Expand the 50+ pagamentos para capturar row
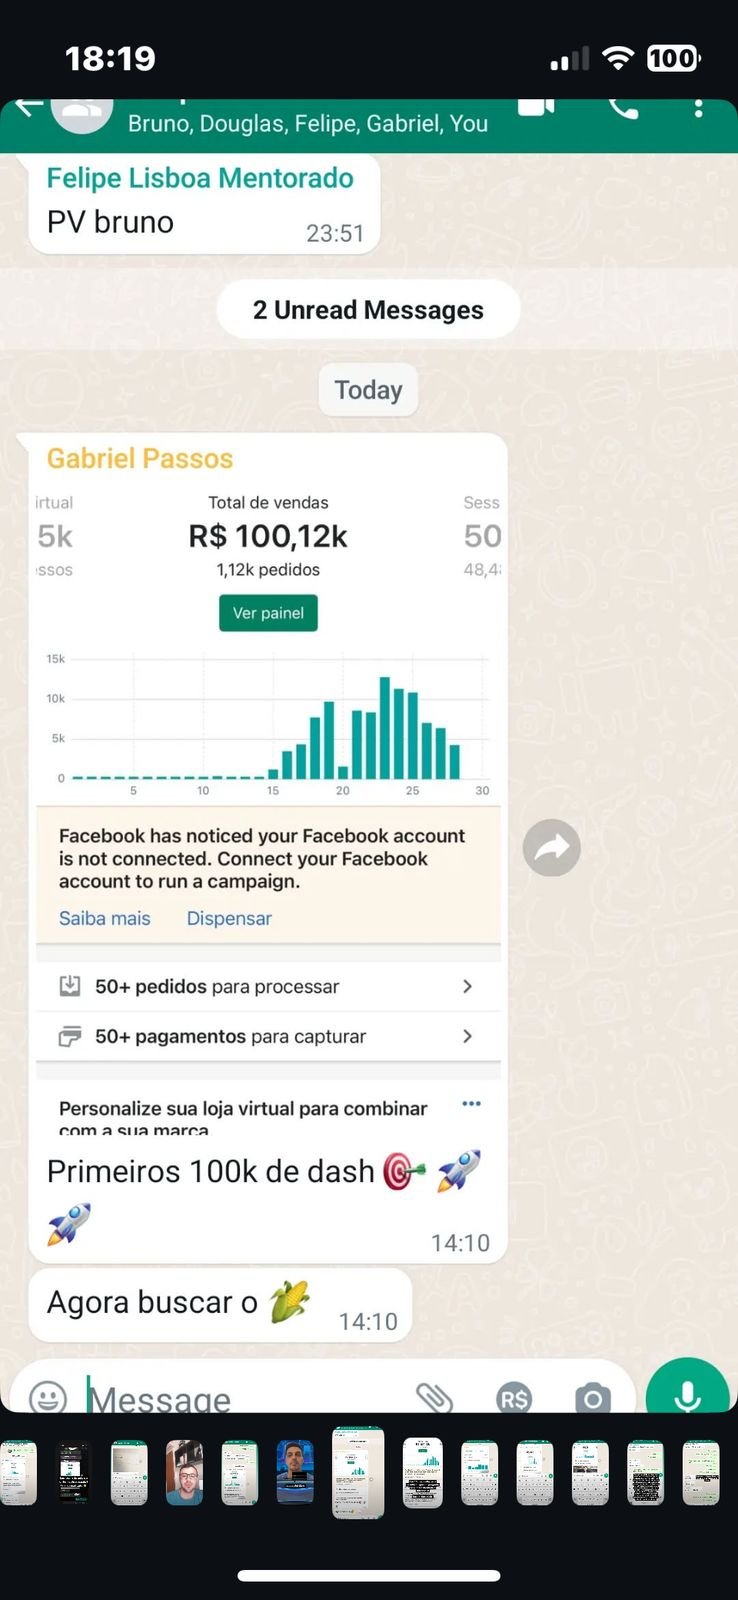738x1600 pixels. pos(268,1036)
